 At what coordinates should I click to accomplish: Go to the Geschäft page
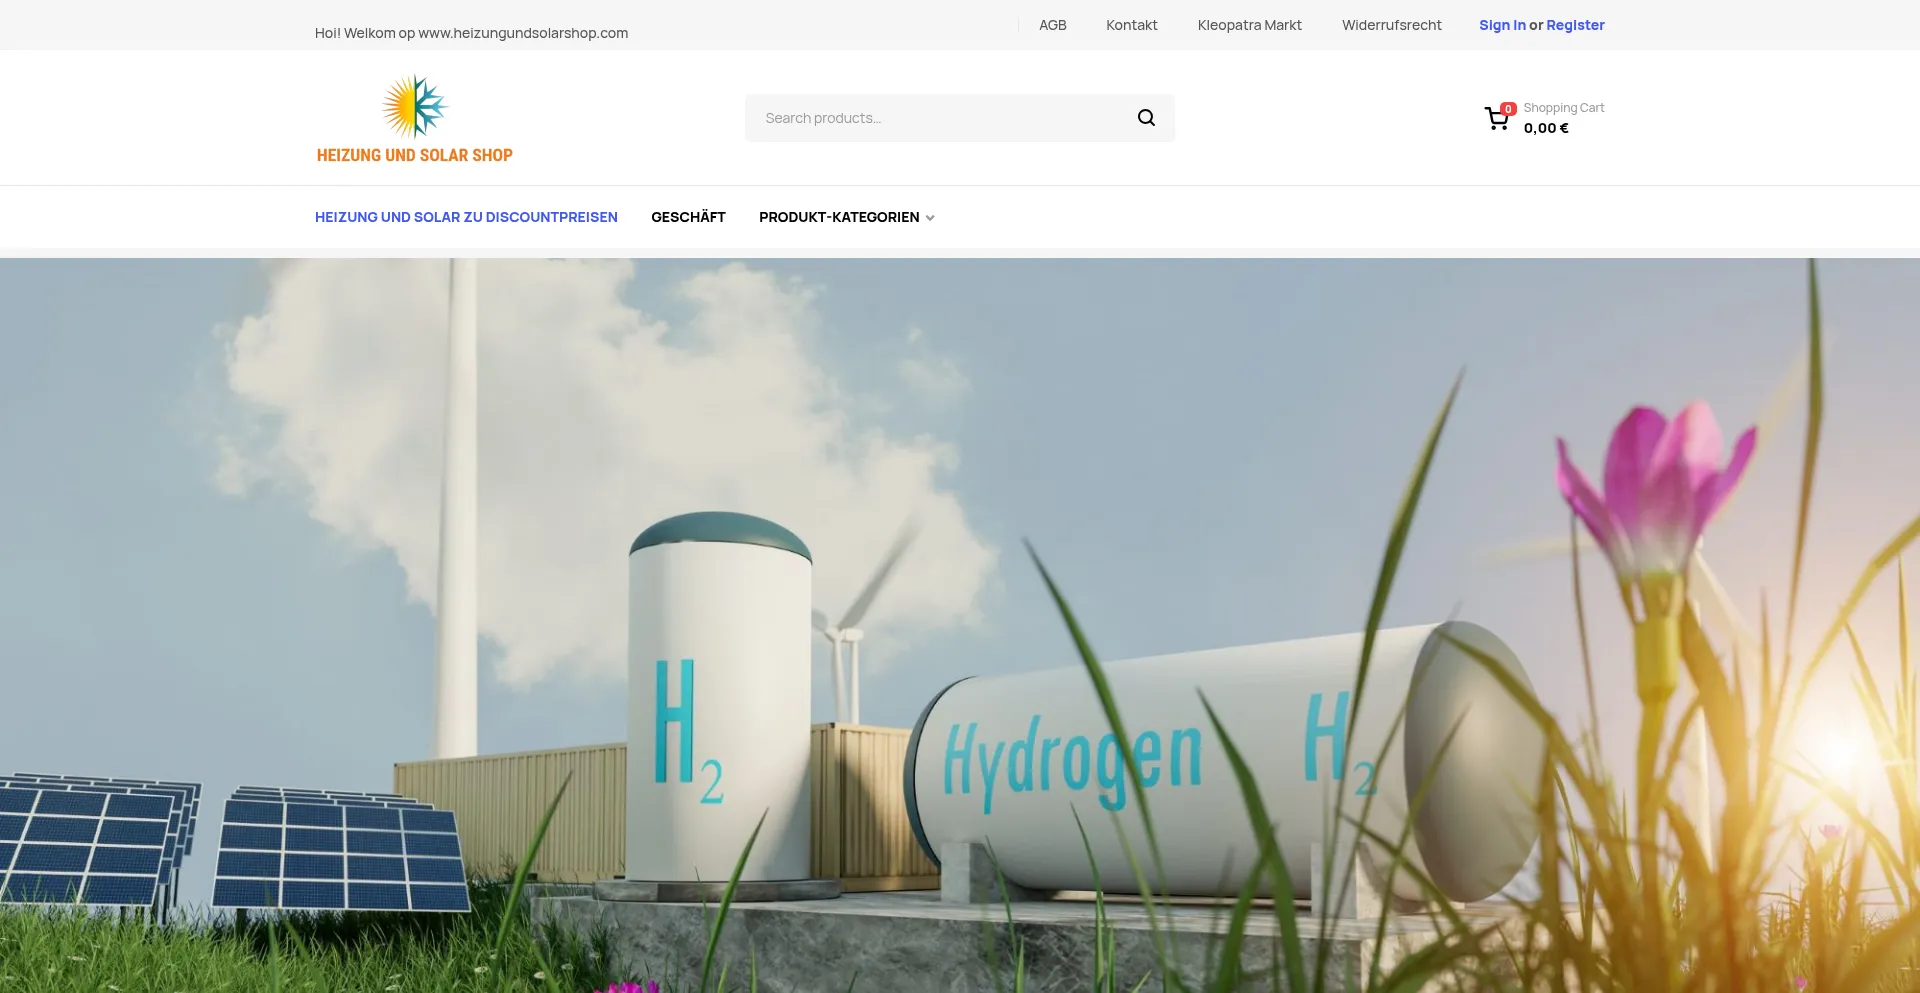(688, 217)
